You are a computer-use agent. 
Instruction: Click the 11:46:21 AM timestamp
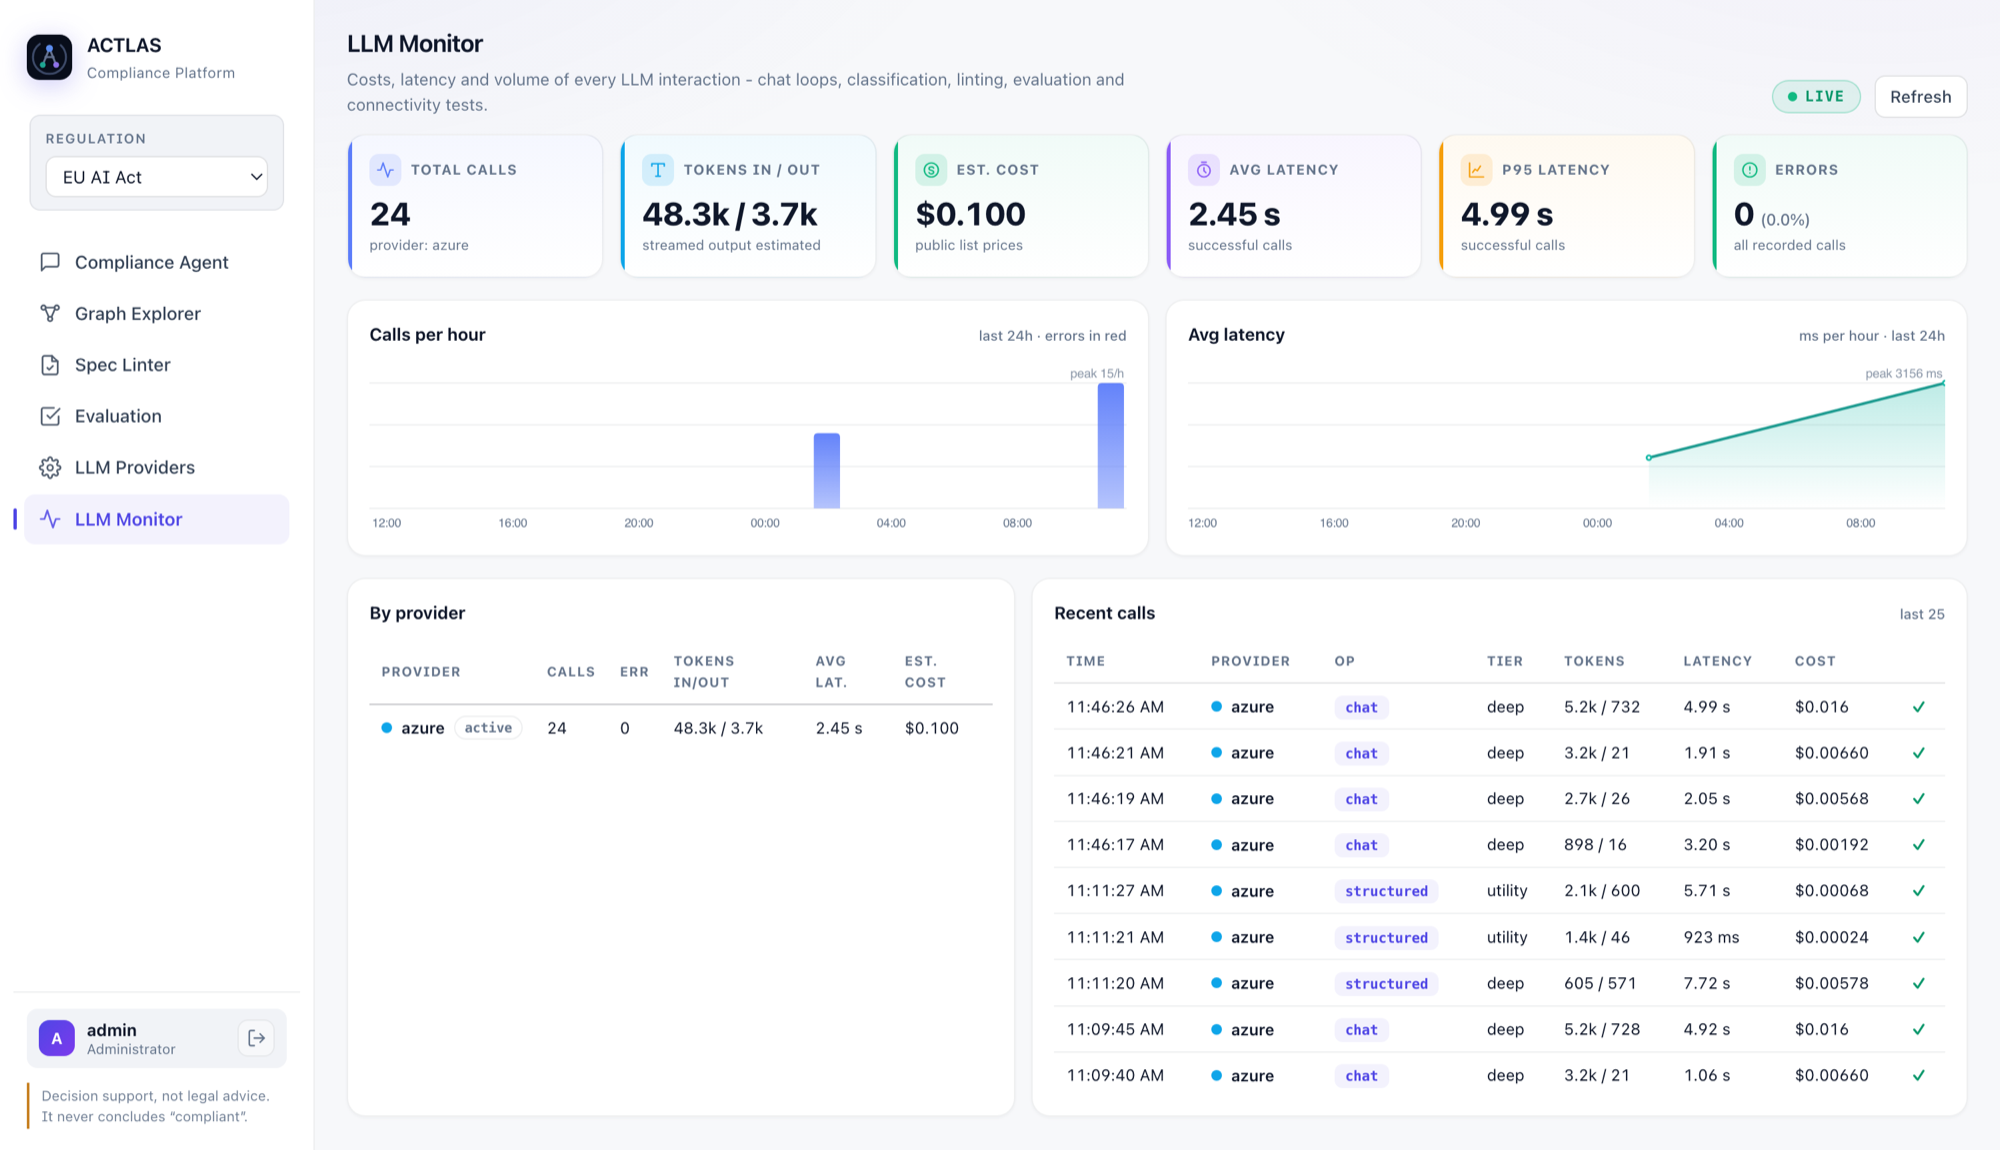[x=1115, y=753]
